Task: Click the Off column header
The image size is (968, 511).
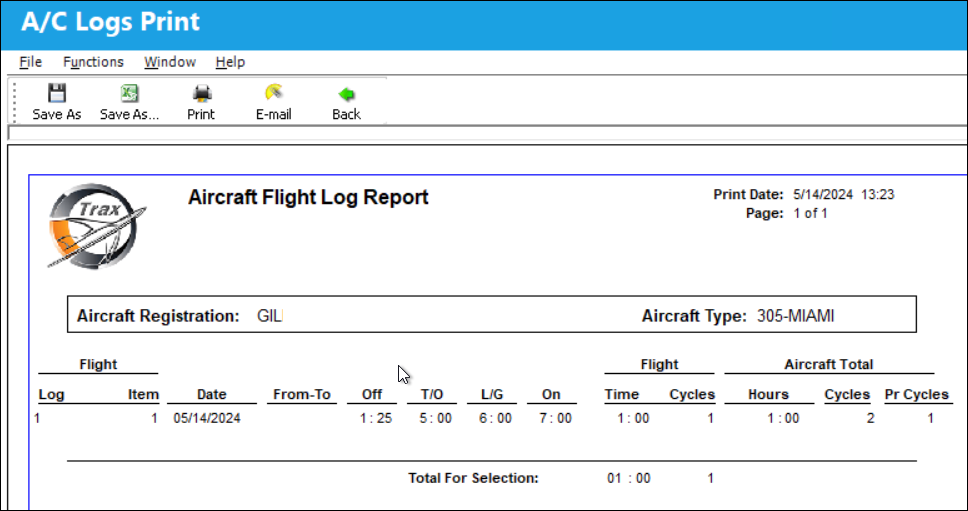Action: click(372, 394)
